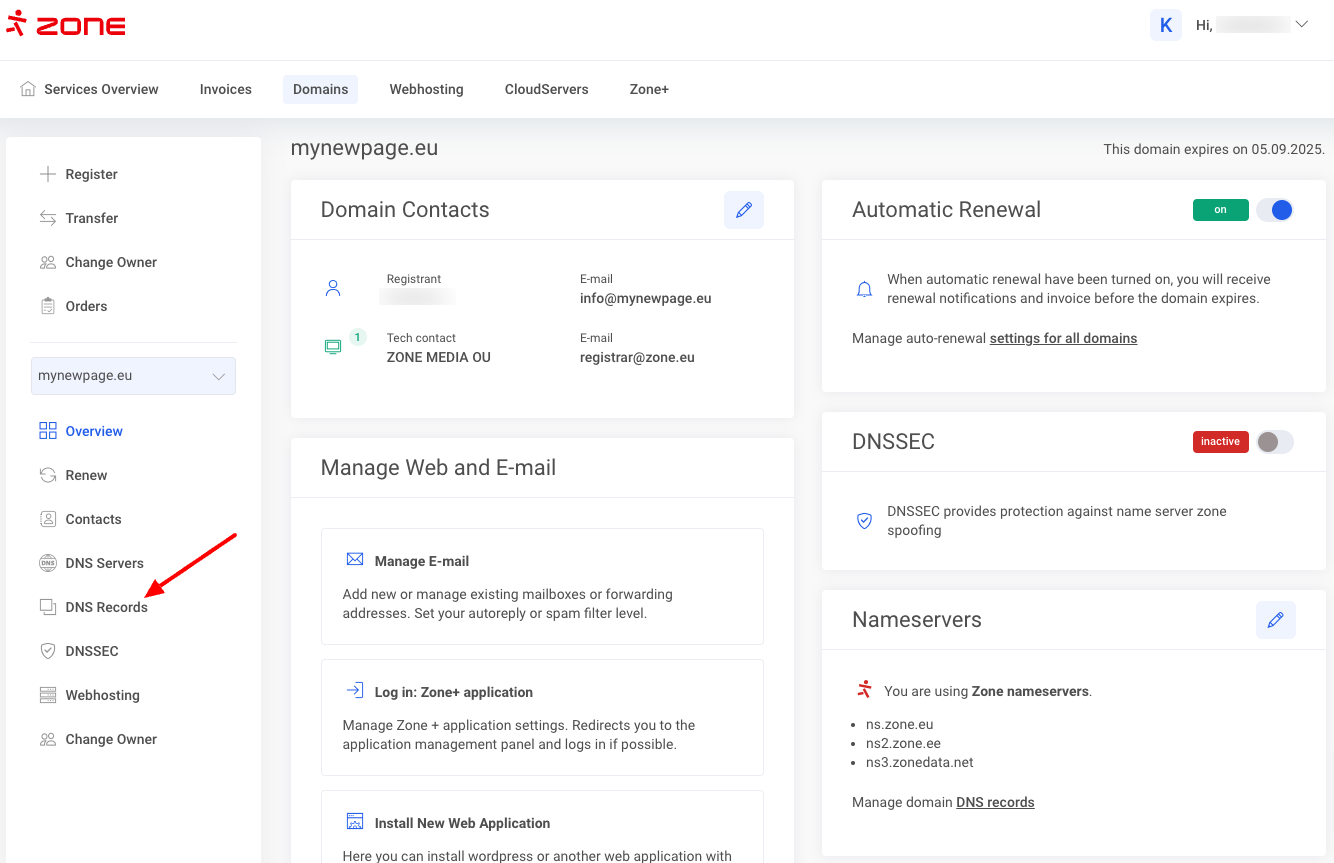Click the 'DNS records' link under Nameservers
Image resolution: width=1334 pixels, height=863 pixels.
click(x=995, y=802)
